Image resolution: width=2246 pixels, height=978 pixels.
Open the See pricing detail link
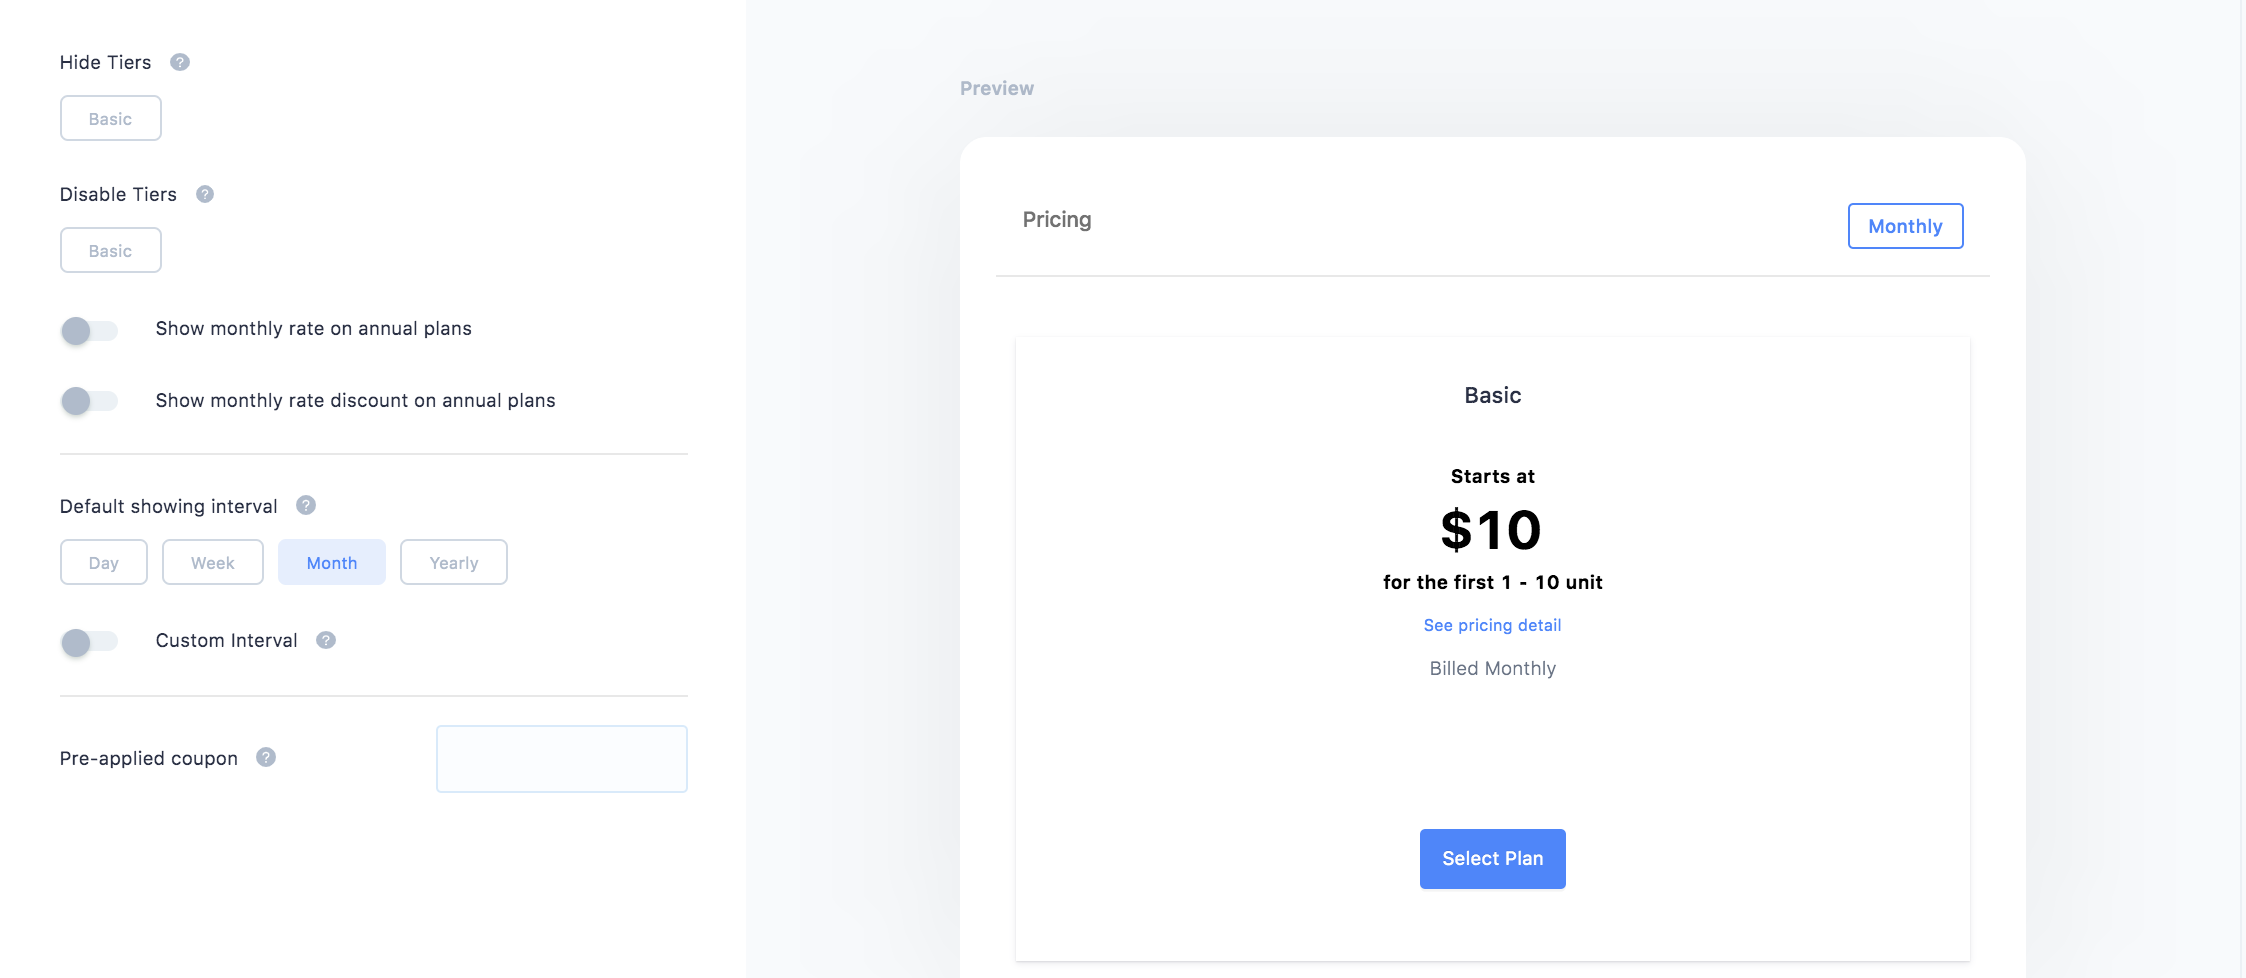(x=1493, y=625)
